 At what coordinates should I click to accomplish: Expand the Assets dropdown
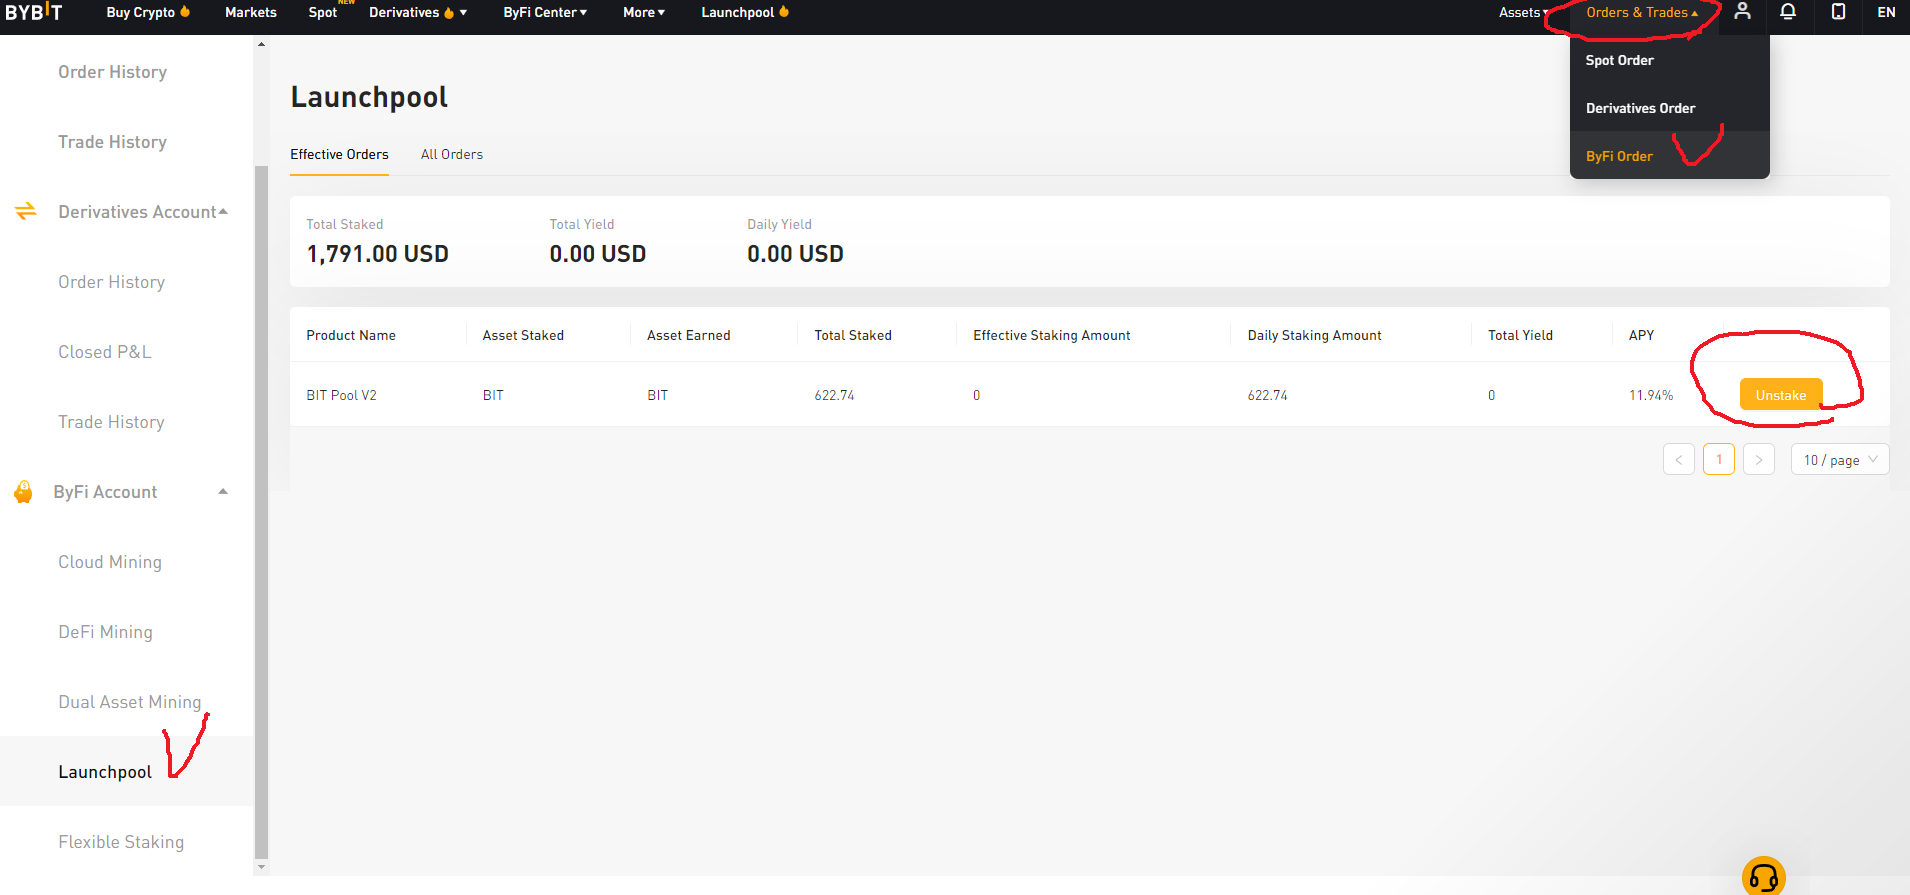pos(1523,12)
